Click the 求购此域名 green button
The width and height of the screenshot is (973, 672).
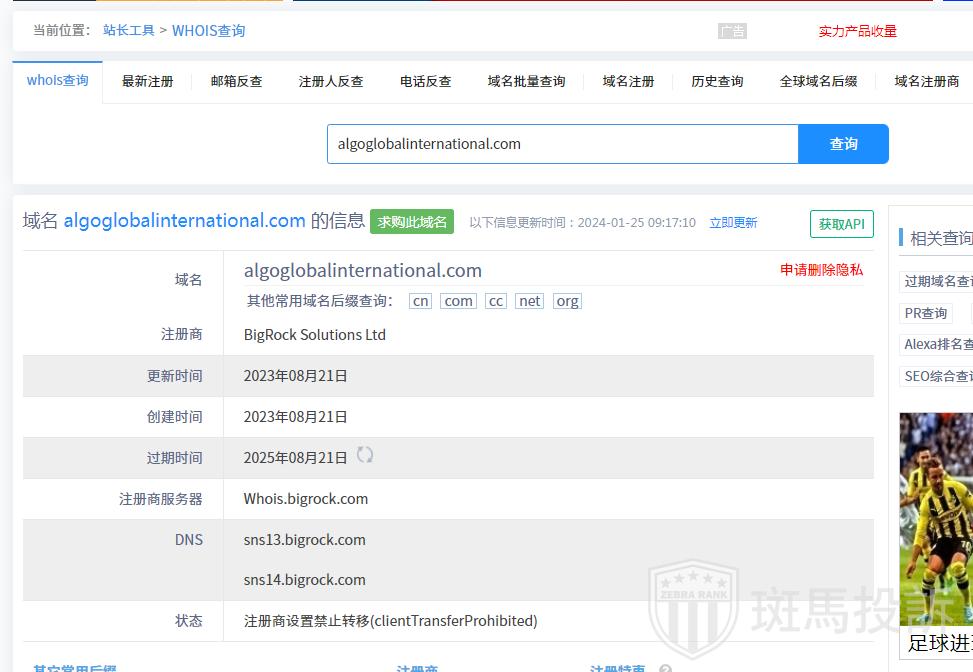click(412, 222)
